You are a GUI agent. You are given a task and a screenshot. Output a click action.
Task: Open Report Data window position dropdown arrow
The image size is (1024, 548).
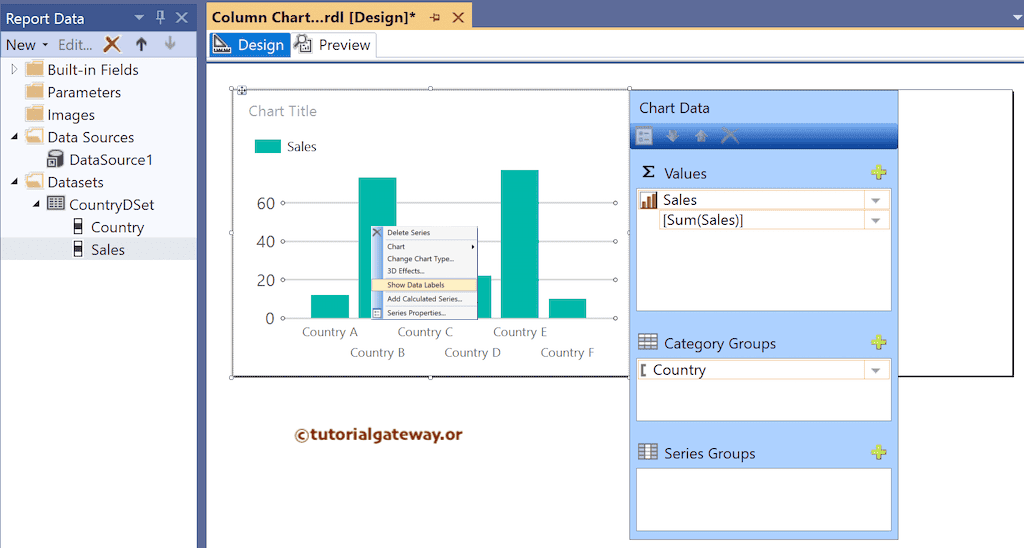pyautogui.click(x=138, y=18)
